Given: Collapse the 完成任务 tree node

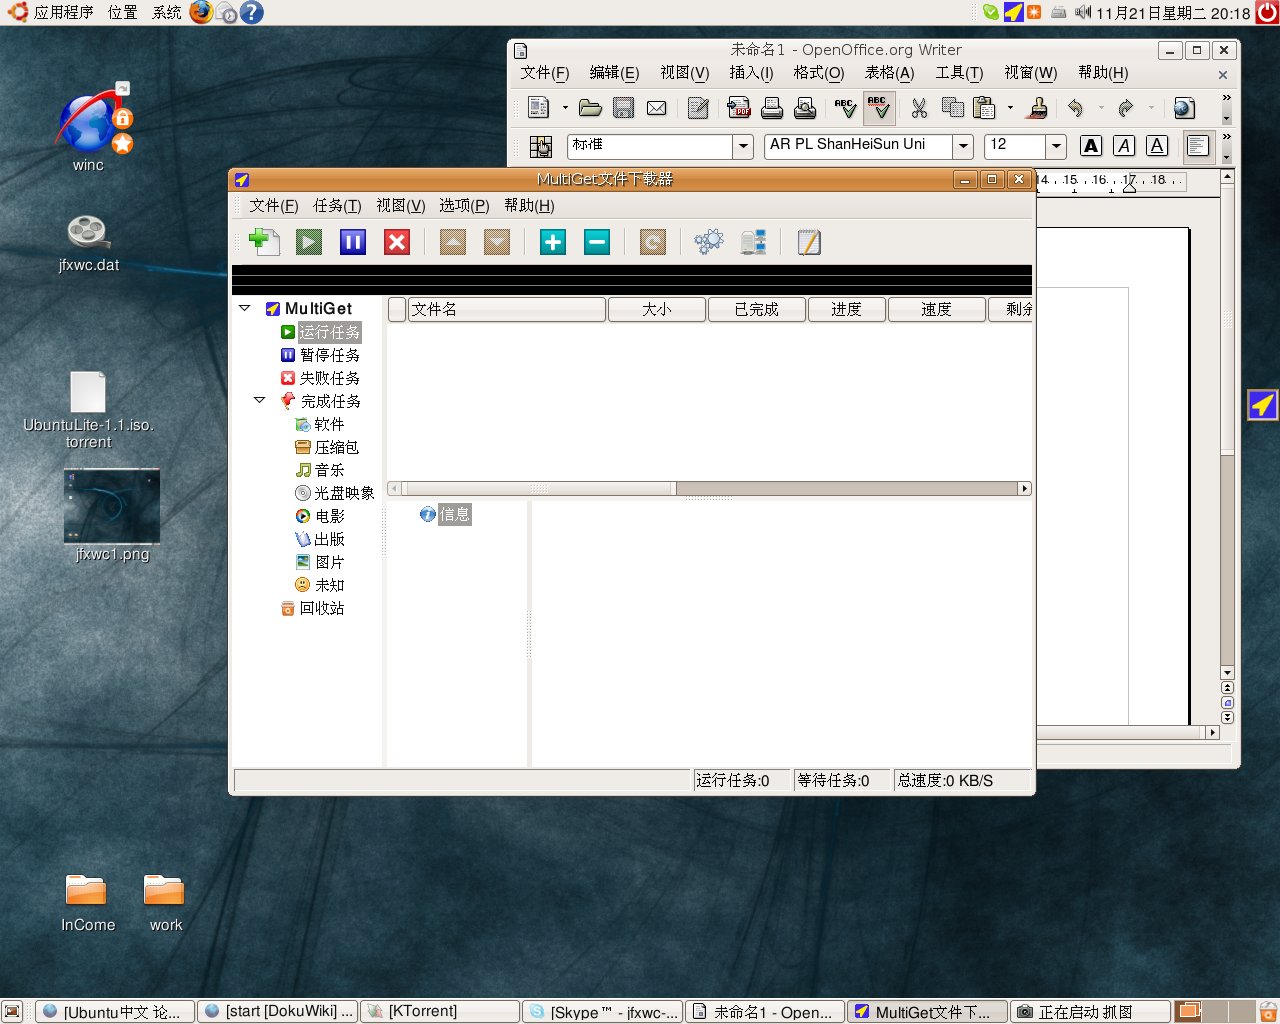Looking at the screenshot, I should [260, 401].
